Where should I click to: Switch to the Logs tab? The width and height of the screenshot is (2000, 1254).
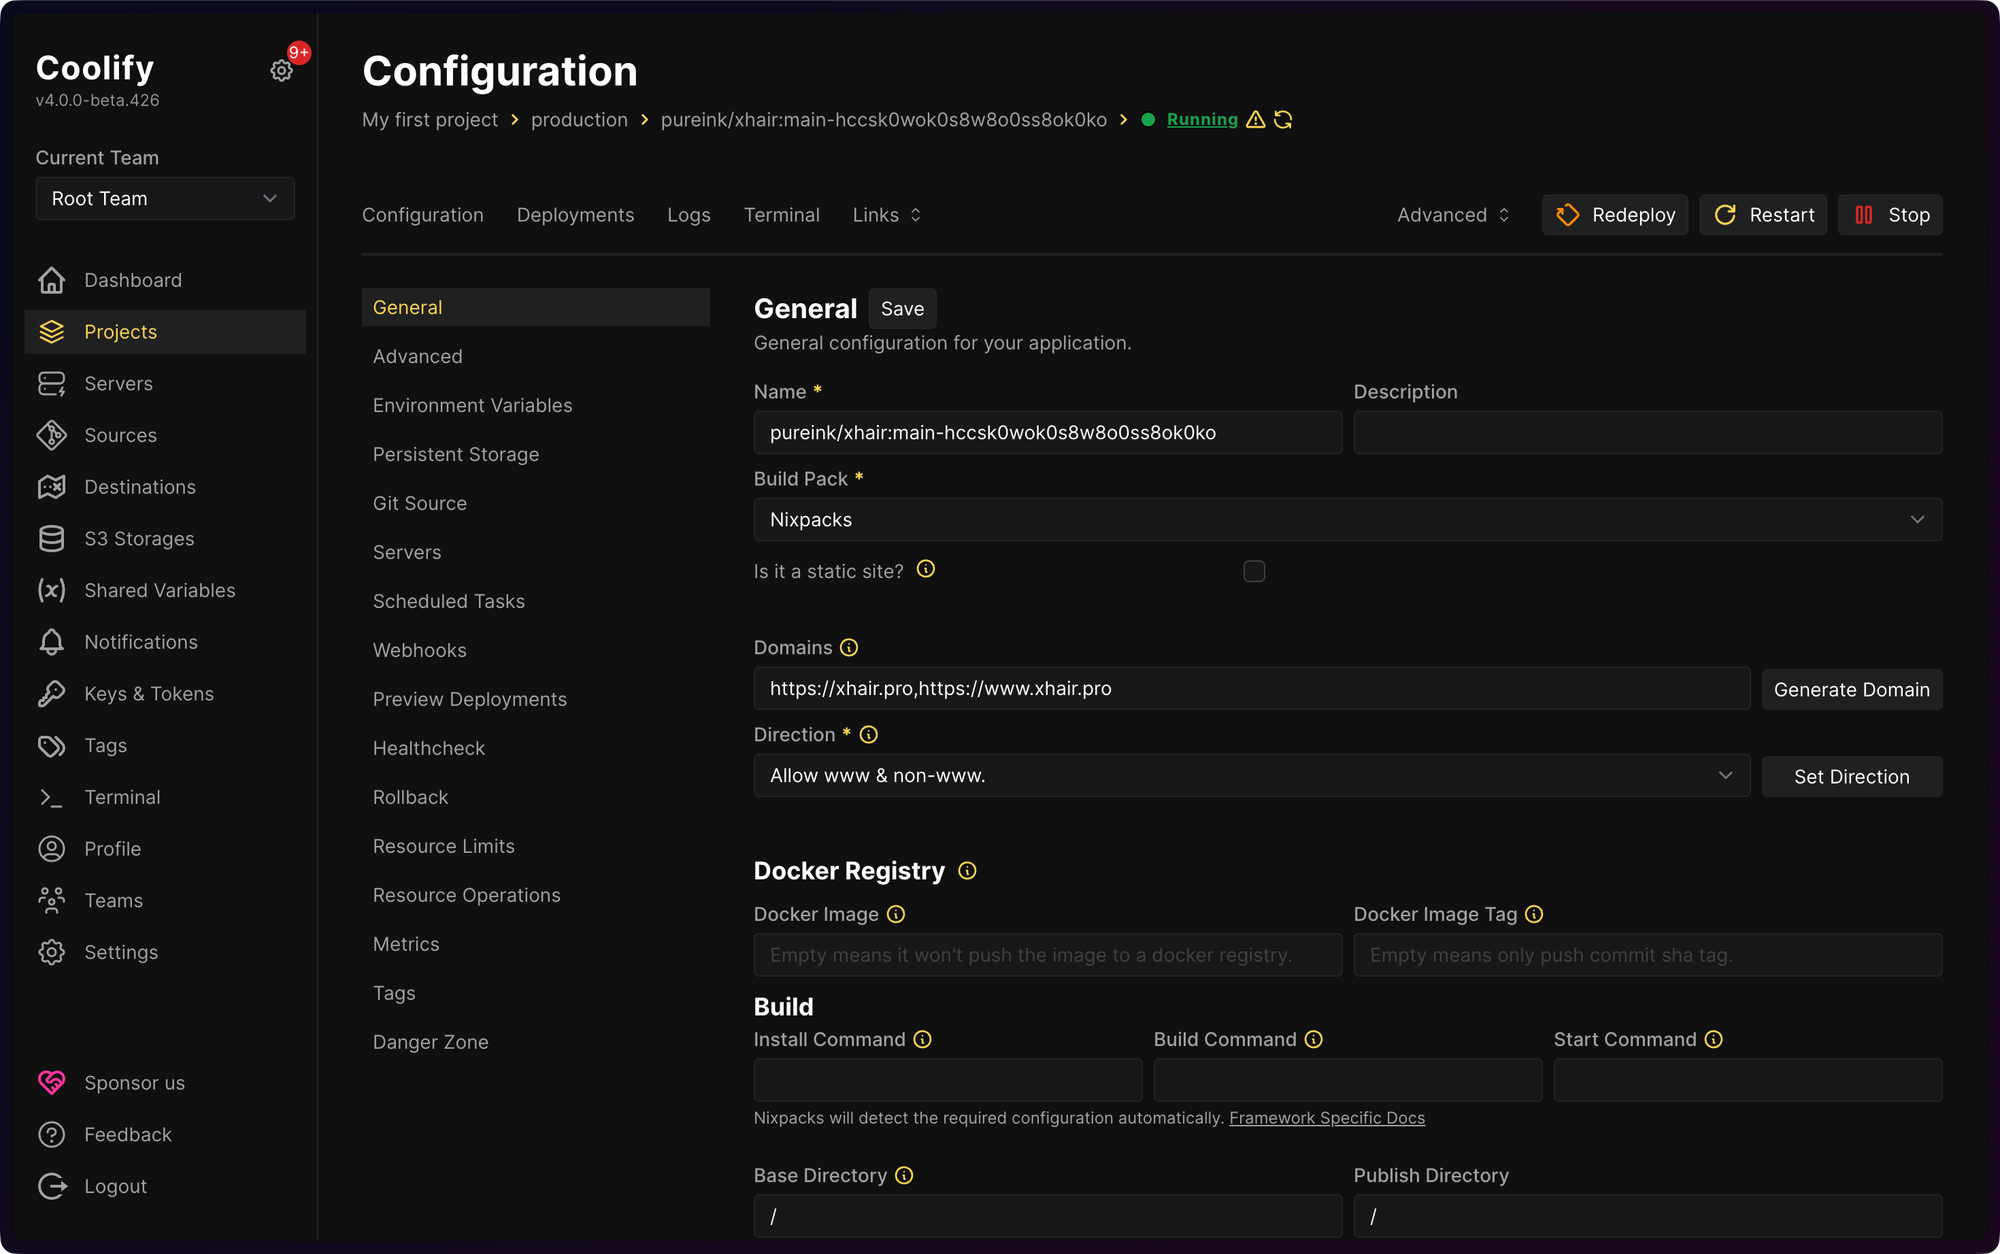point(689,215)
